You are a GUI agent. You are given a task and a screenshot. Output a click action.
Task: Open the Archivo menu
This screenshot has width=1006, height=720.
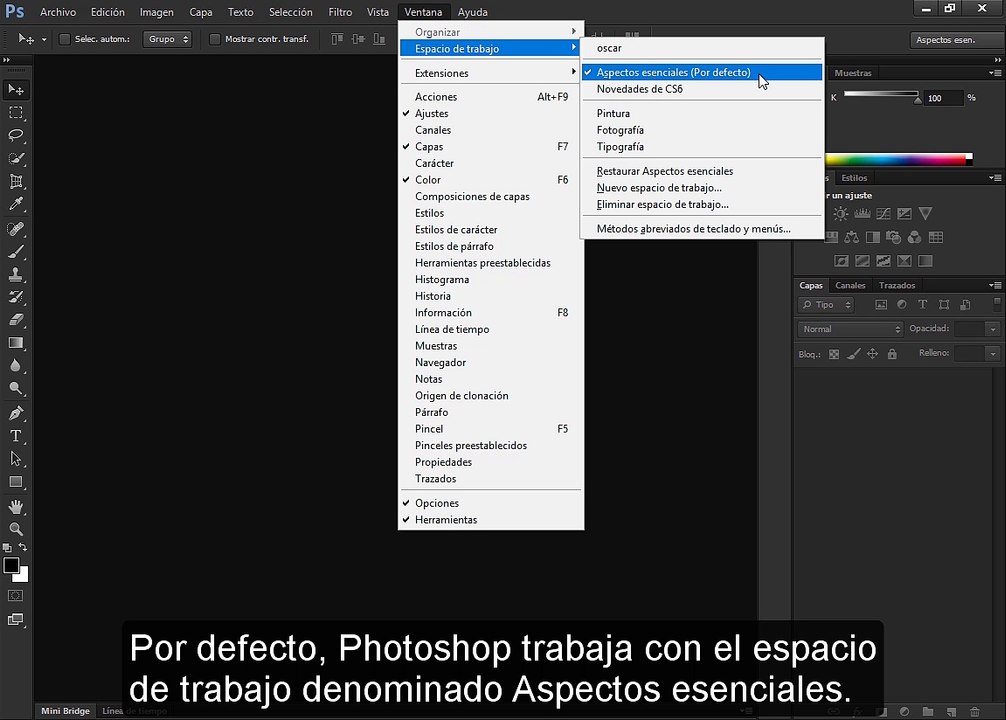coord(58,12)
